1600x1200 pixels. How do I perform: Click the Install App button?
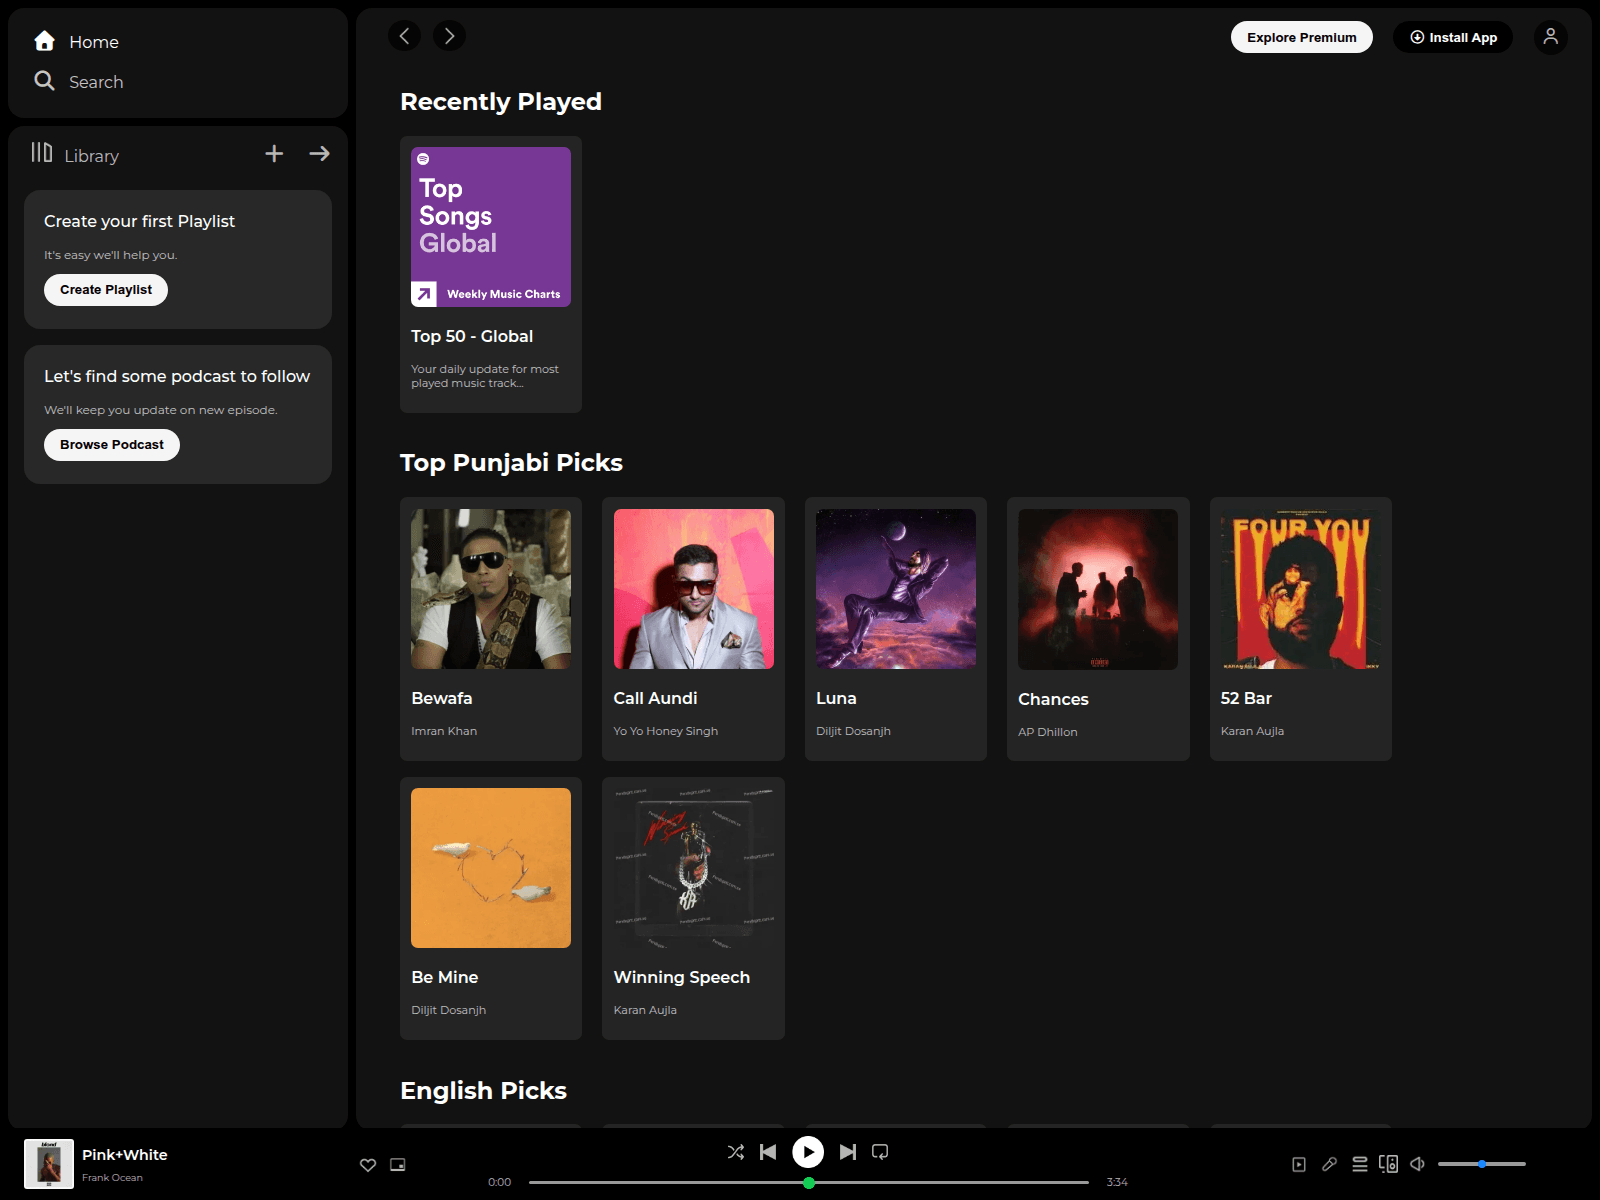pyautogui.click(x=1453, y=37)
